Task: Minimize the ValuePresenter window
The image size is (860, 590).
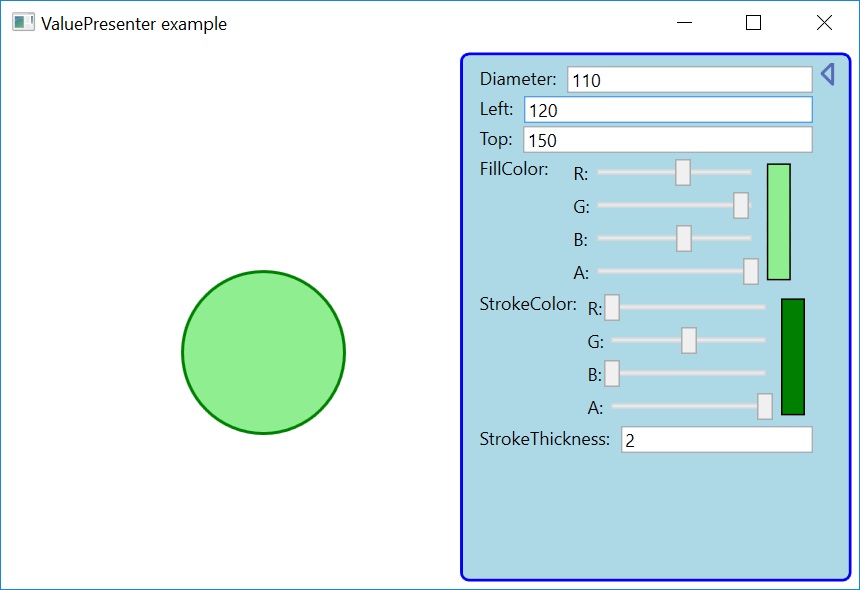Action: tap(684, 22)
